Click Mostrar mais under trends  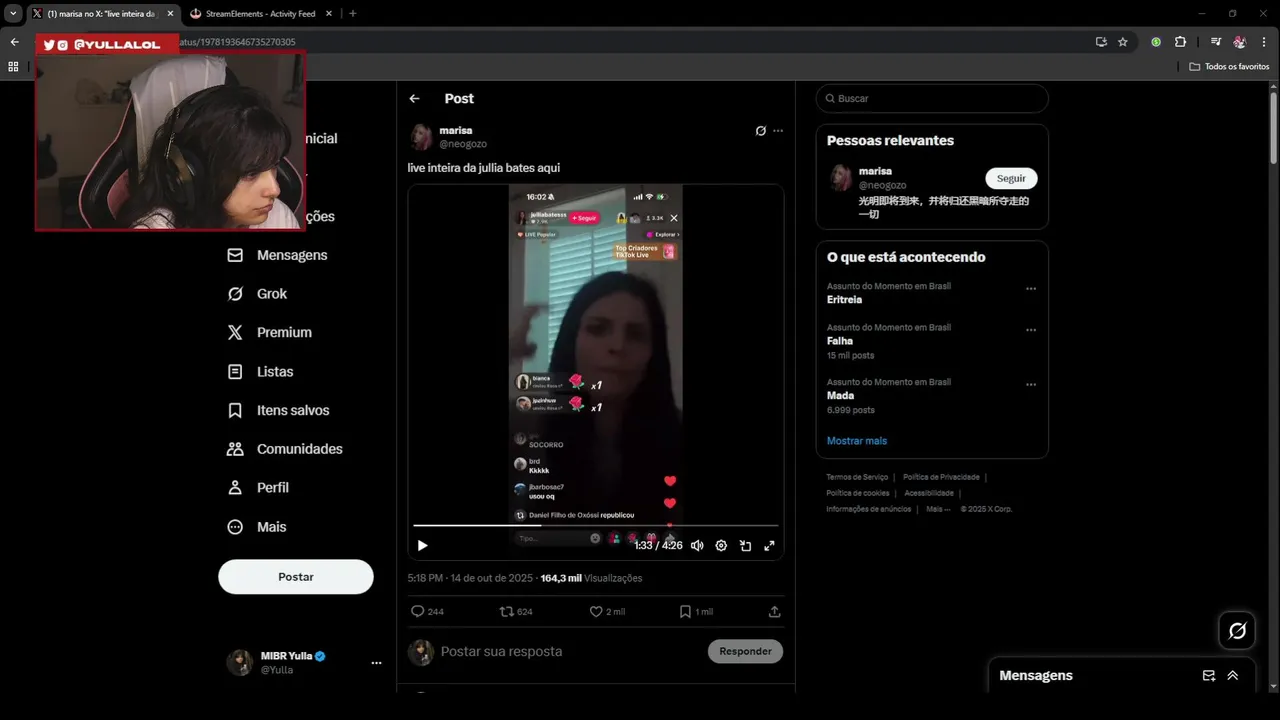[857, 441]
